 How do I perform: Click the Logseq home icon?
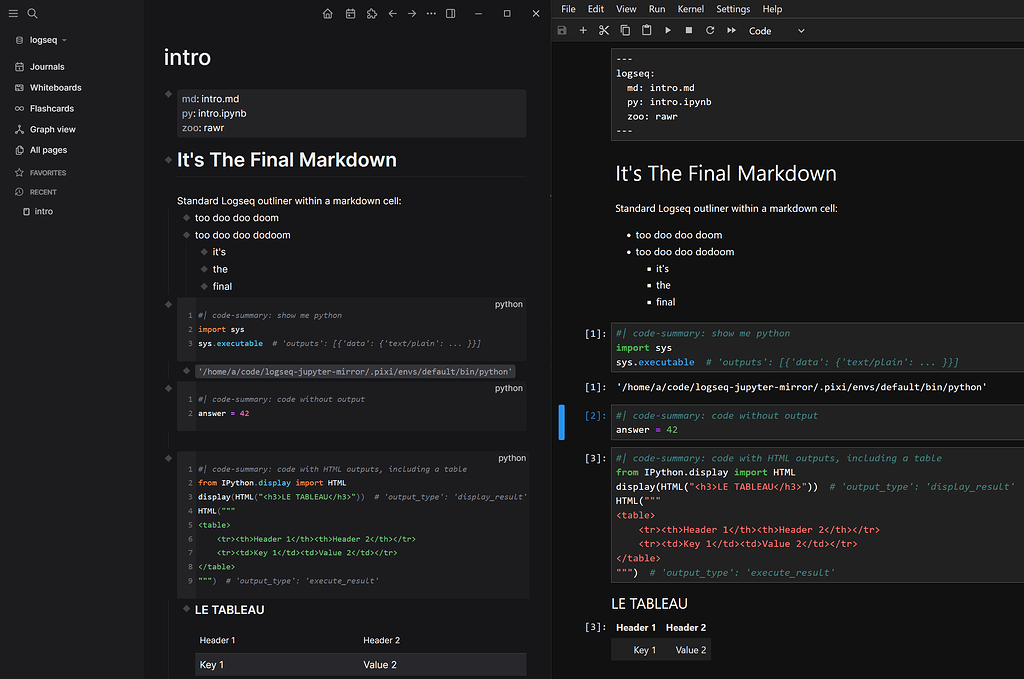[x=328, y=14]
